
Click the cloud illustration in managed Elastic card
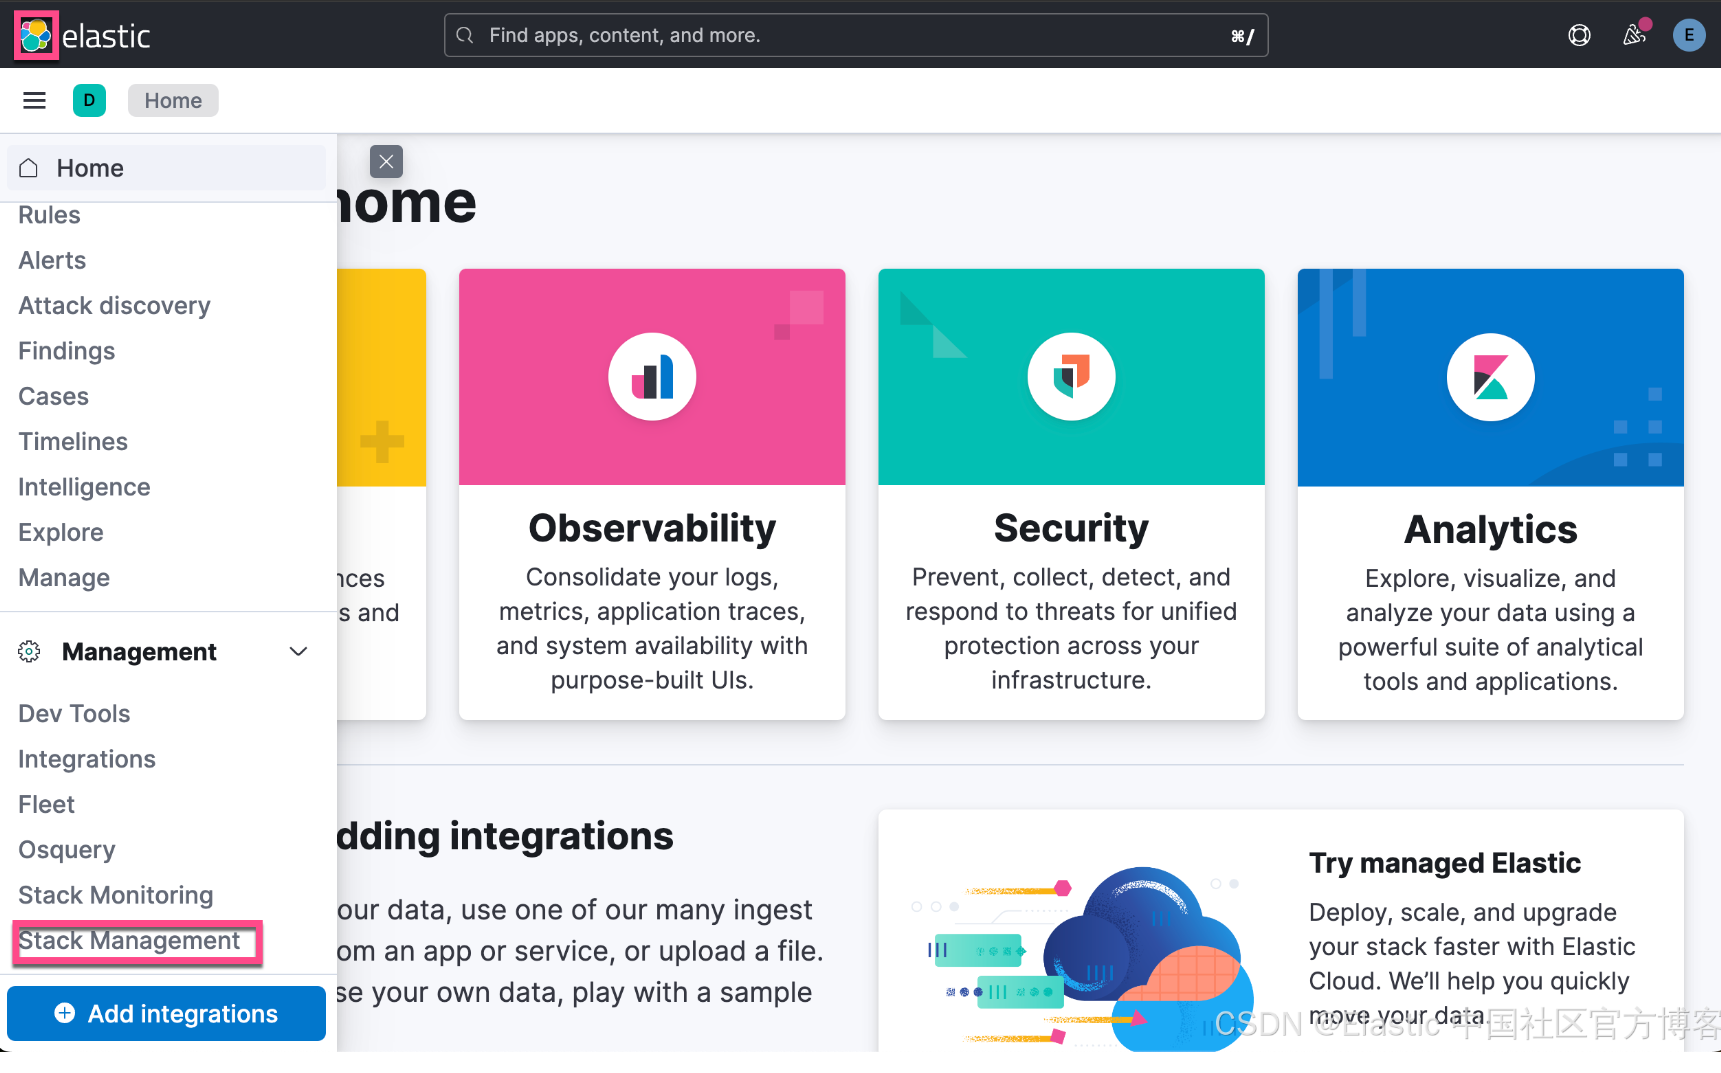coord(1085,957)
